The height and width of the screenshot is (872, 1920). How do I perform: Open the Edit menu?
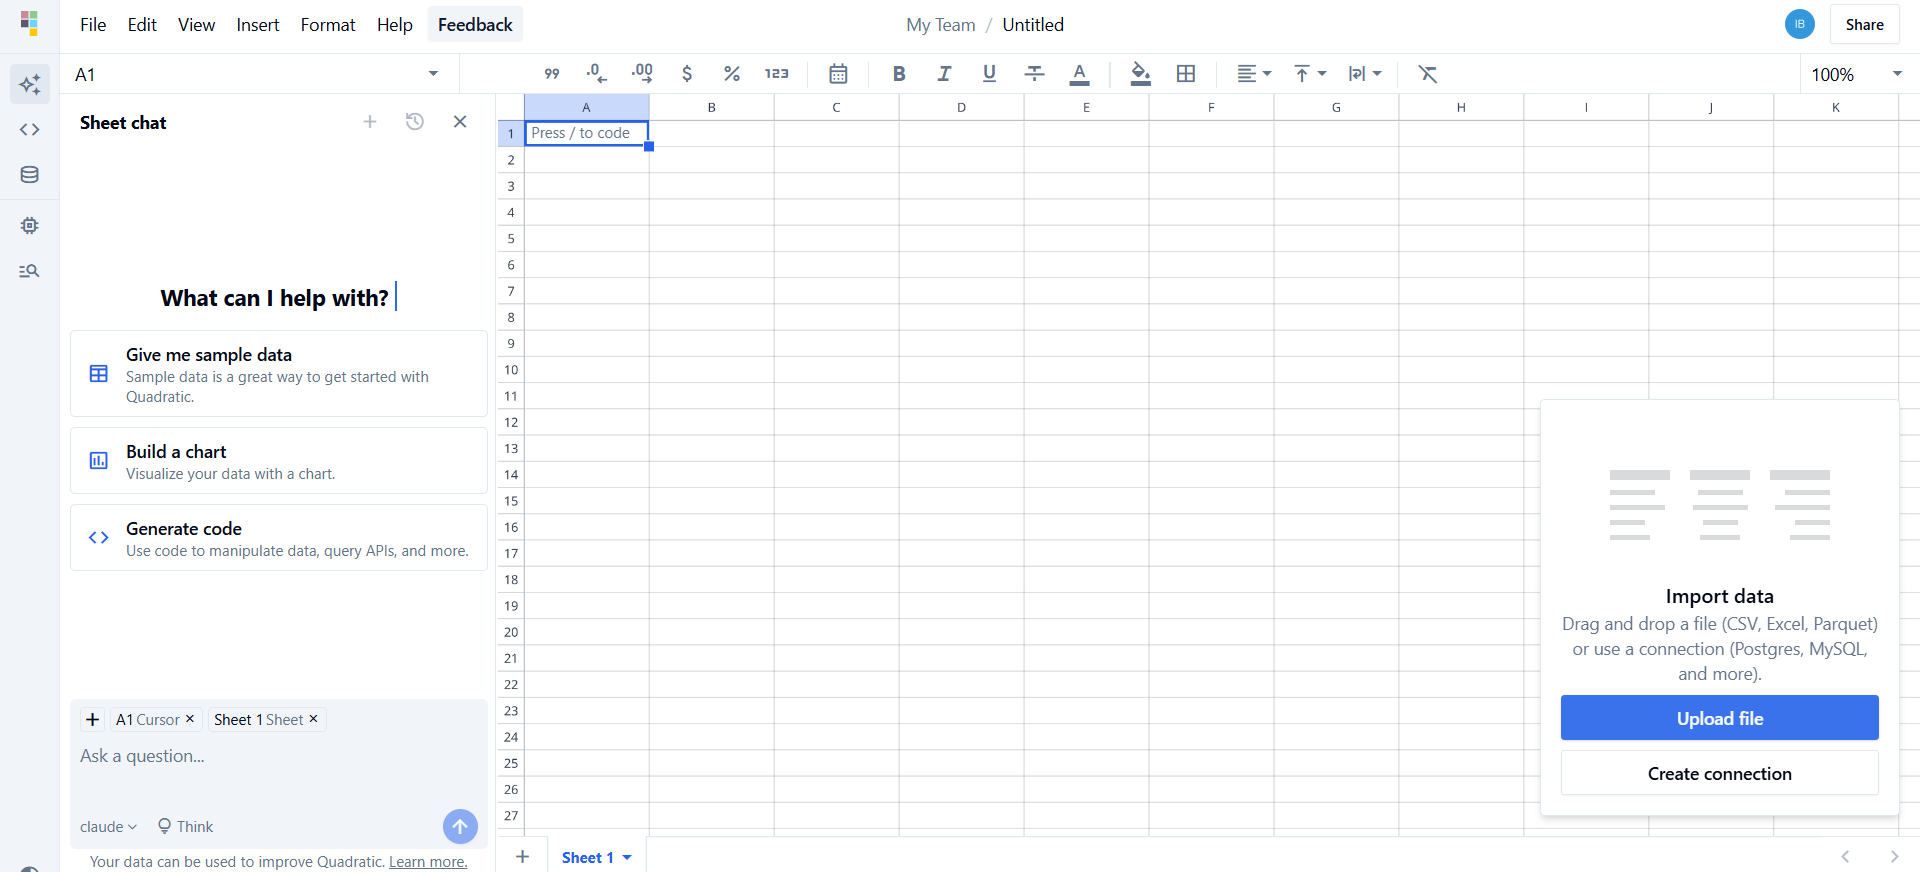[x=142, y=25]
